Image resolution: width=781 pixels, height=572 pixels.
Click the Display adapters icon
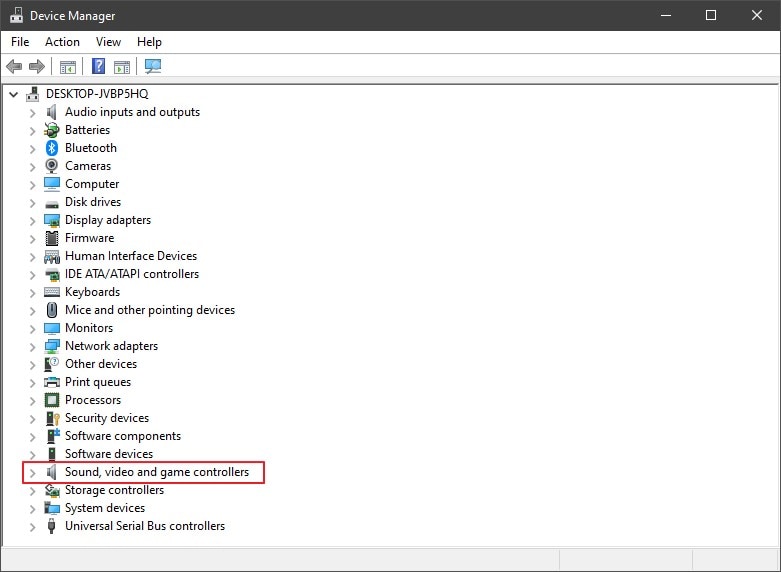(x=52, y=220)
